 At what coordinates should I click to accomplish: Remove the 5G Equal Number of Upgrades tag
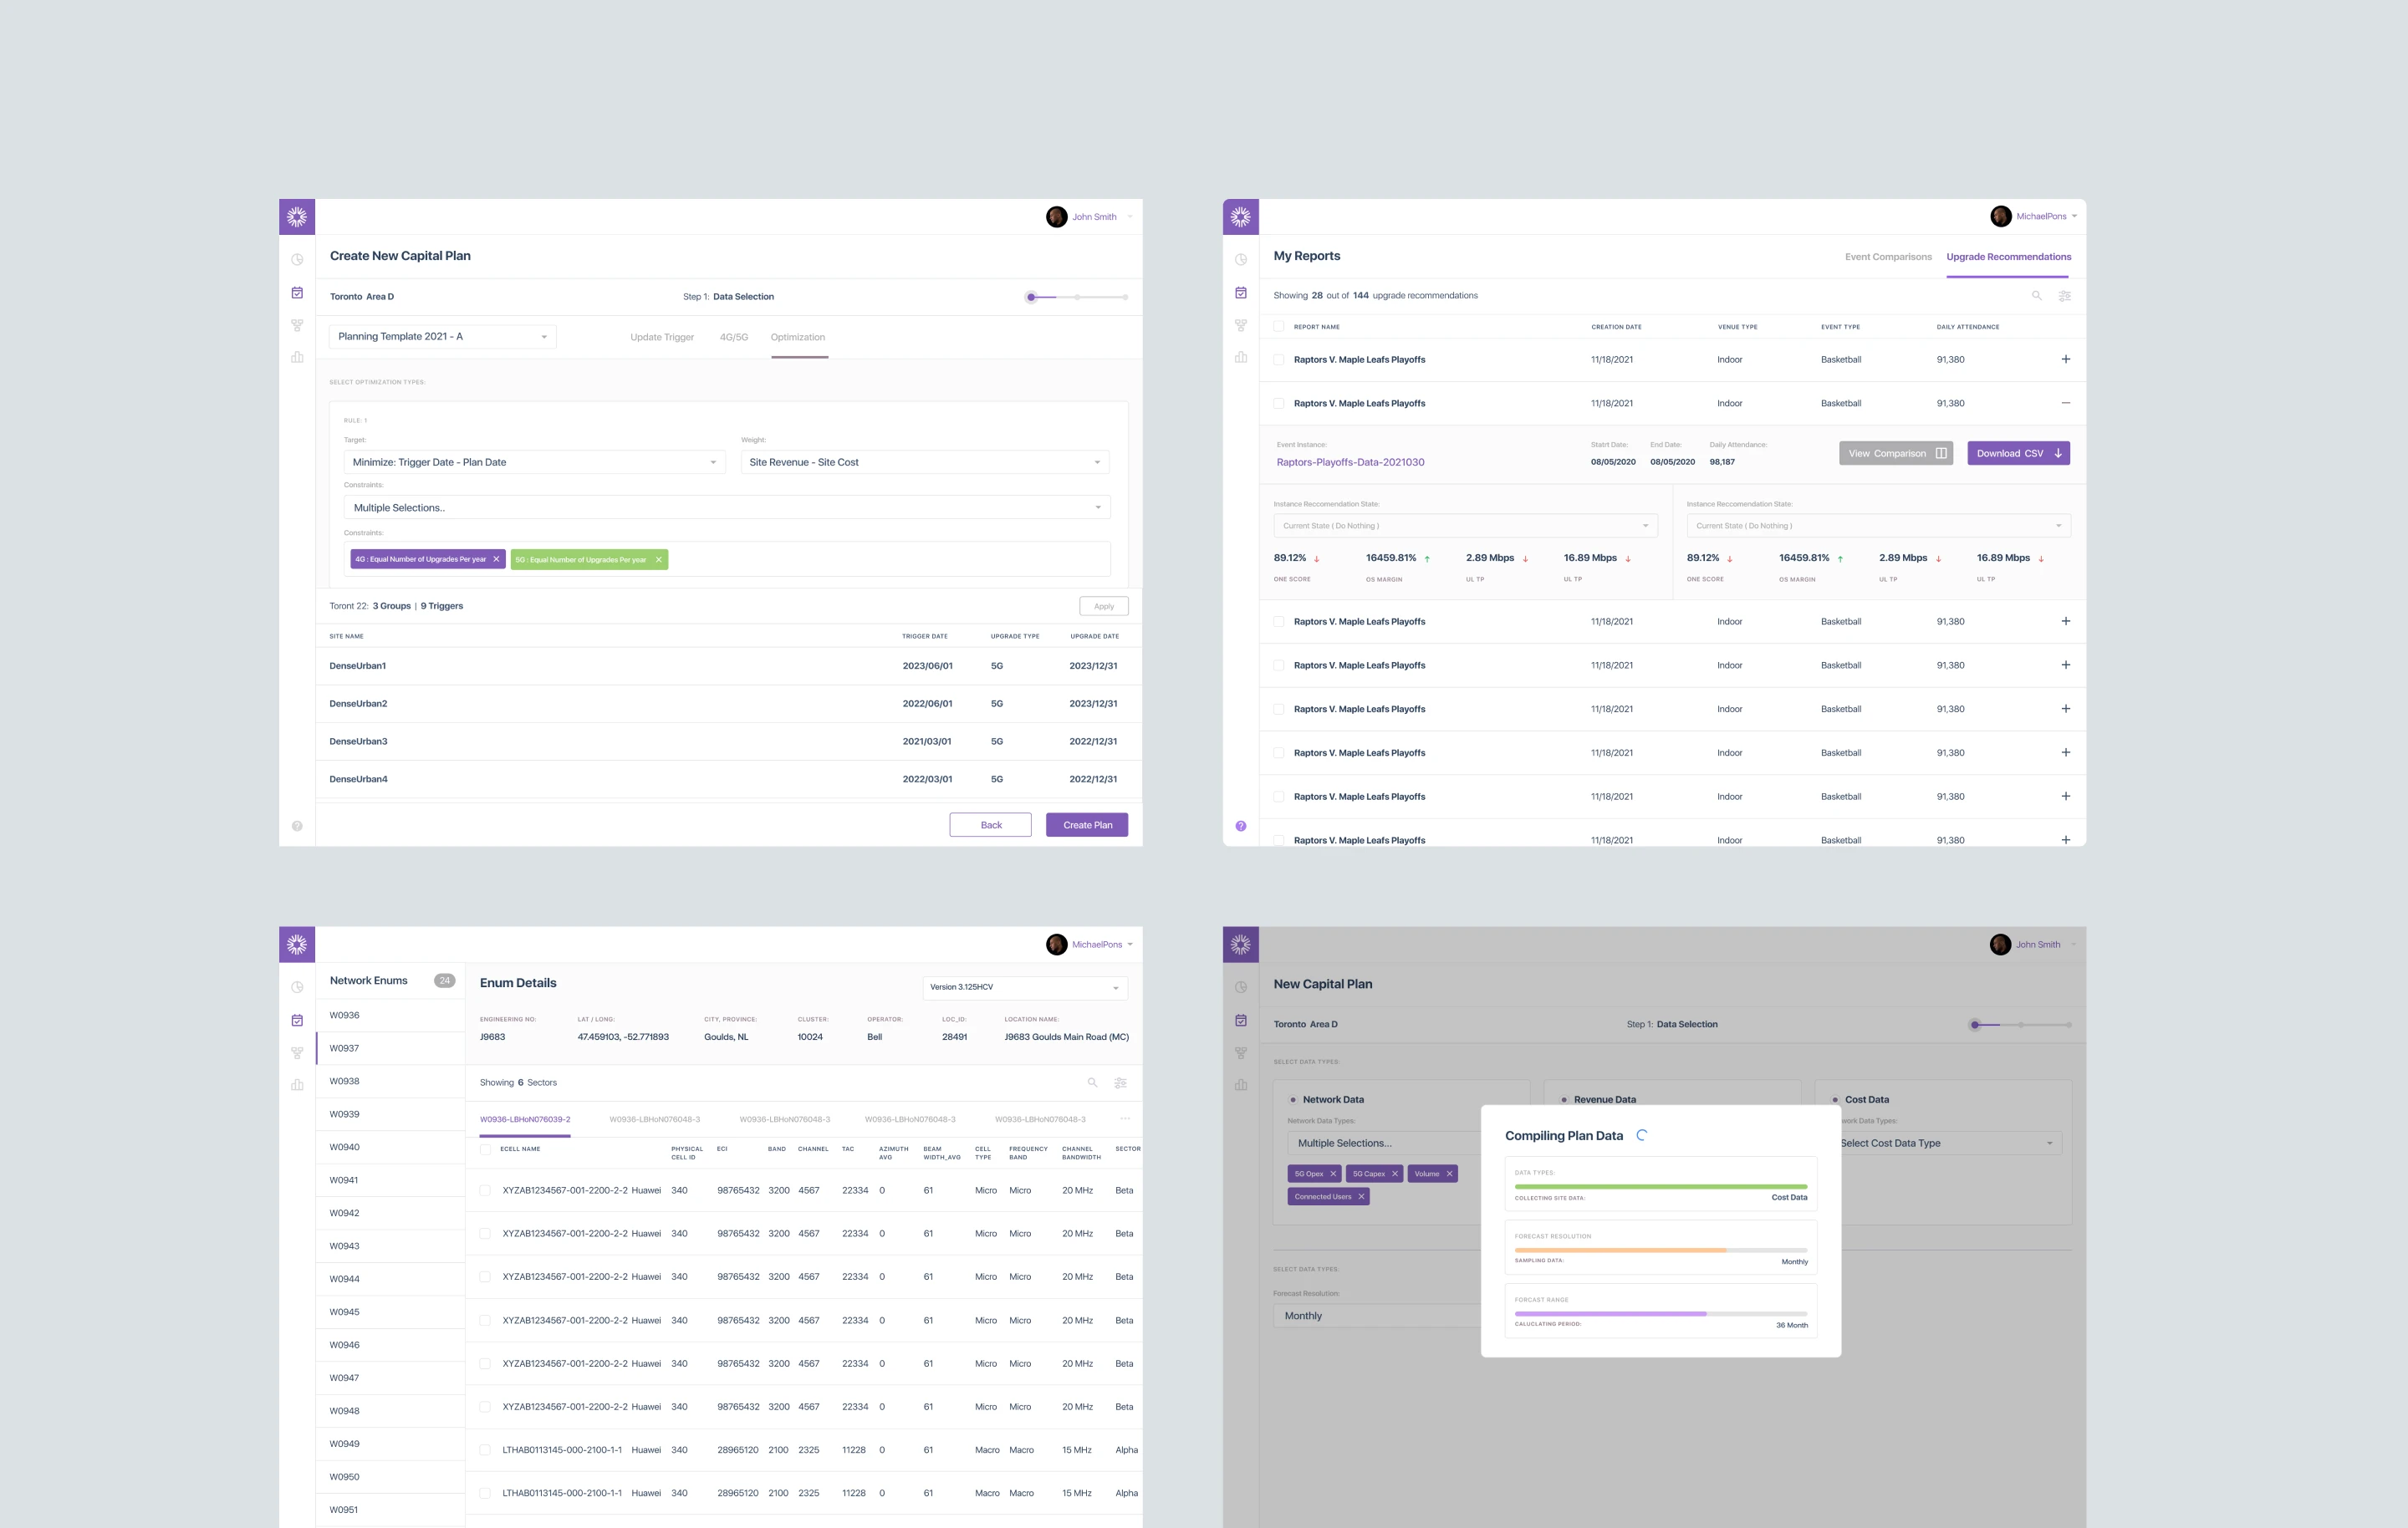[x=658, y=560]
